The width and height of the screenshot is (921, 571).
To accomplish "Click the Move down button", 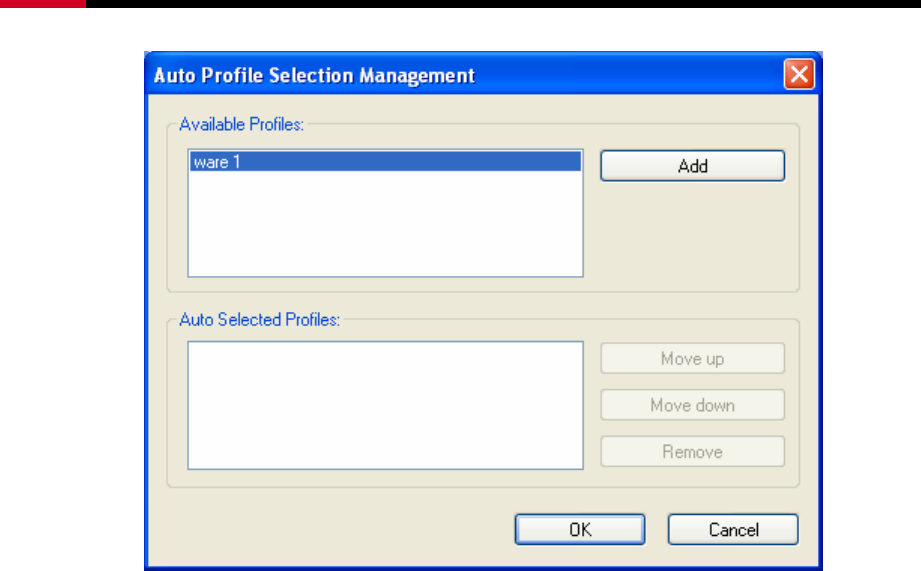I will pos(693,405).
